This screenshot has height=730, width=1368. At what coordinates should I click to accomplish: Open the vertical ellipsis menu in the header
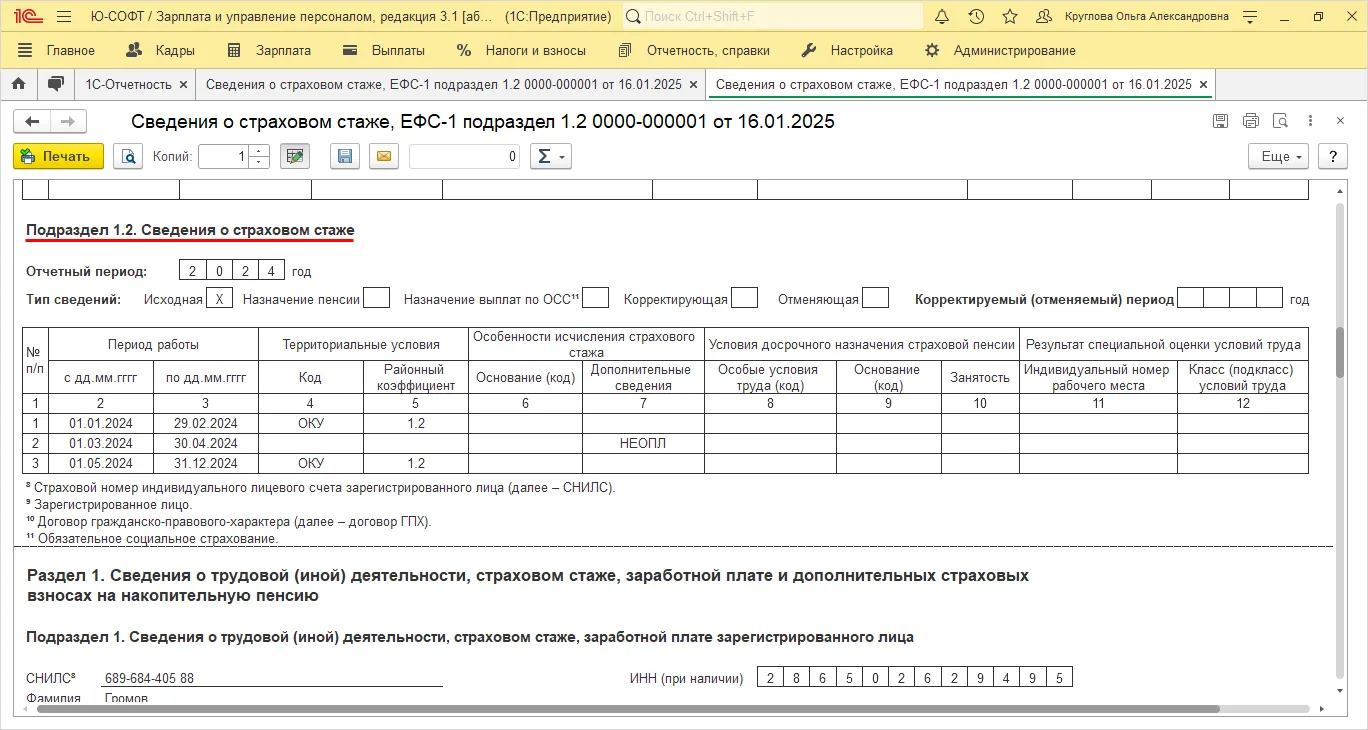1310,121
